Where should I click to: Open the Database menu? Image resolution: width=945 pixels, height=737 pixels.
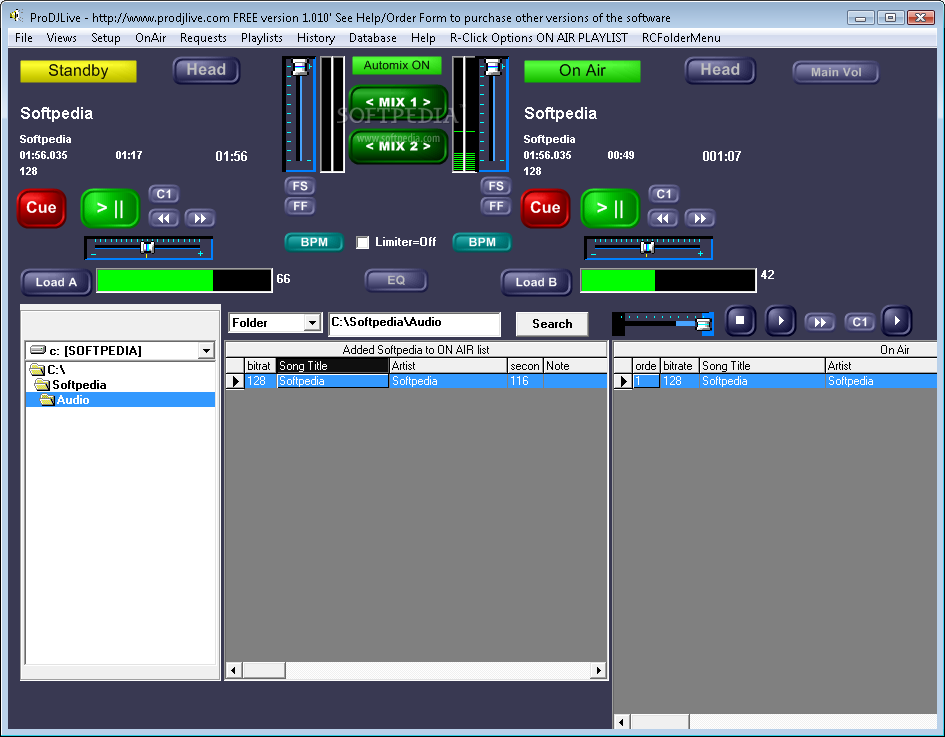(x=372, y=38)
